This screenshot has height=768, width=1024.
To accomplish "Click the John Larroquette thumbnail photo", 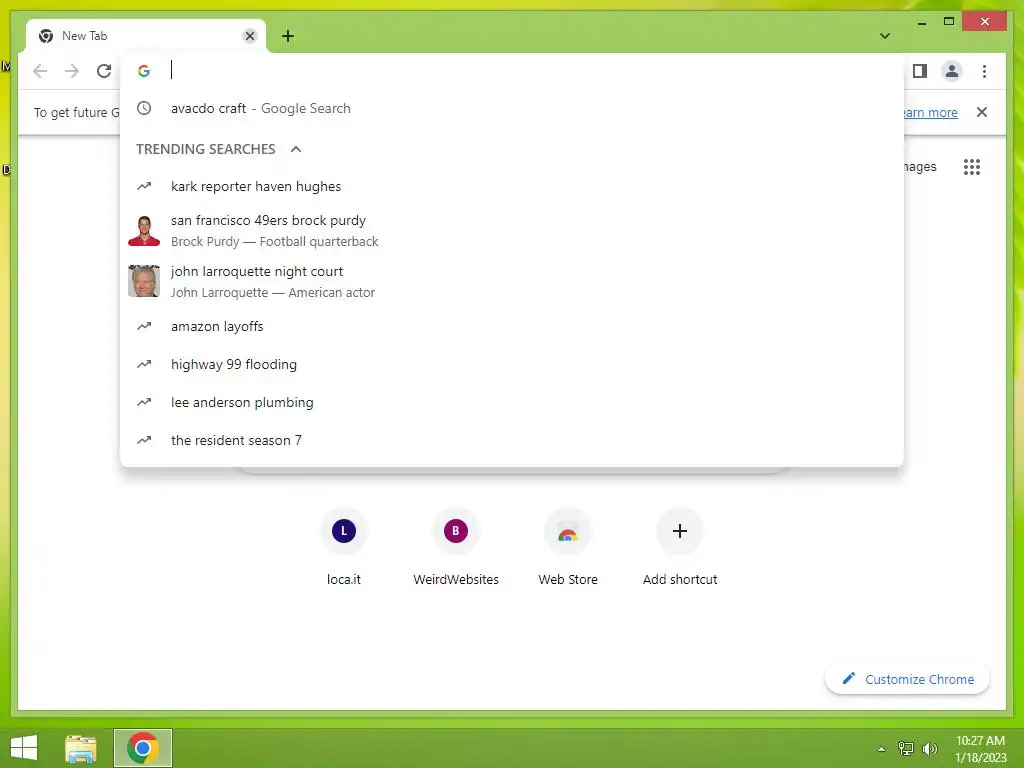I will click(x=144, y=281).
